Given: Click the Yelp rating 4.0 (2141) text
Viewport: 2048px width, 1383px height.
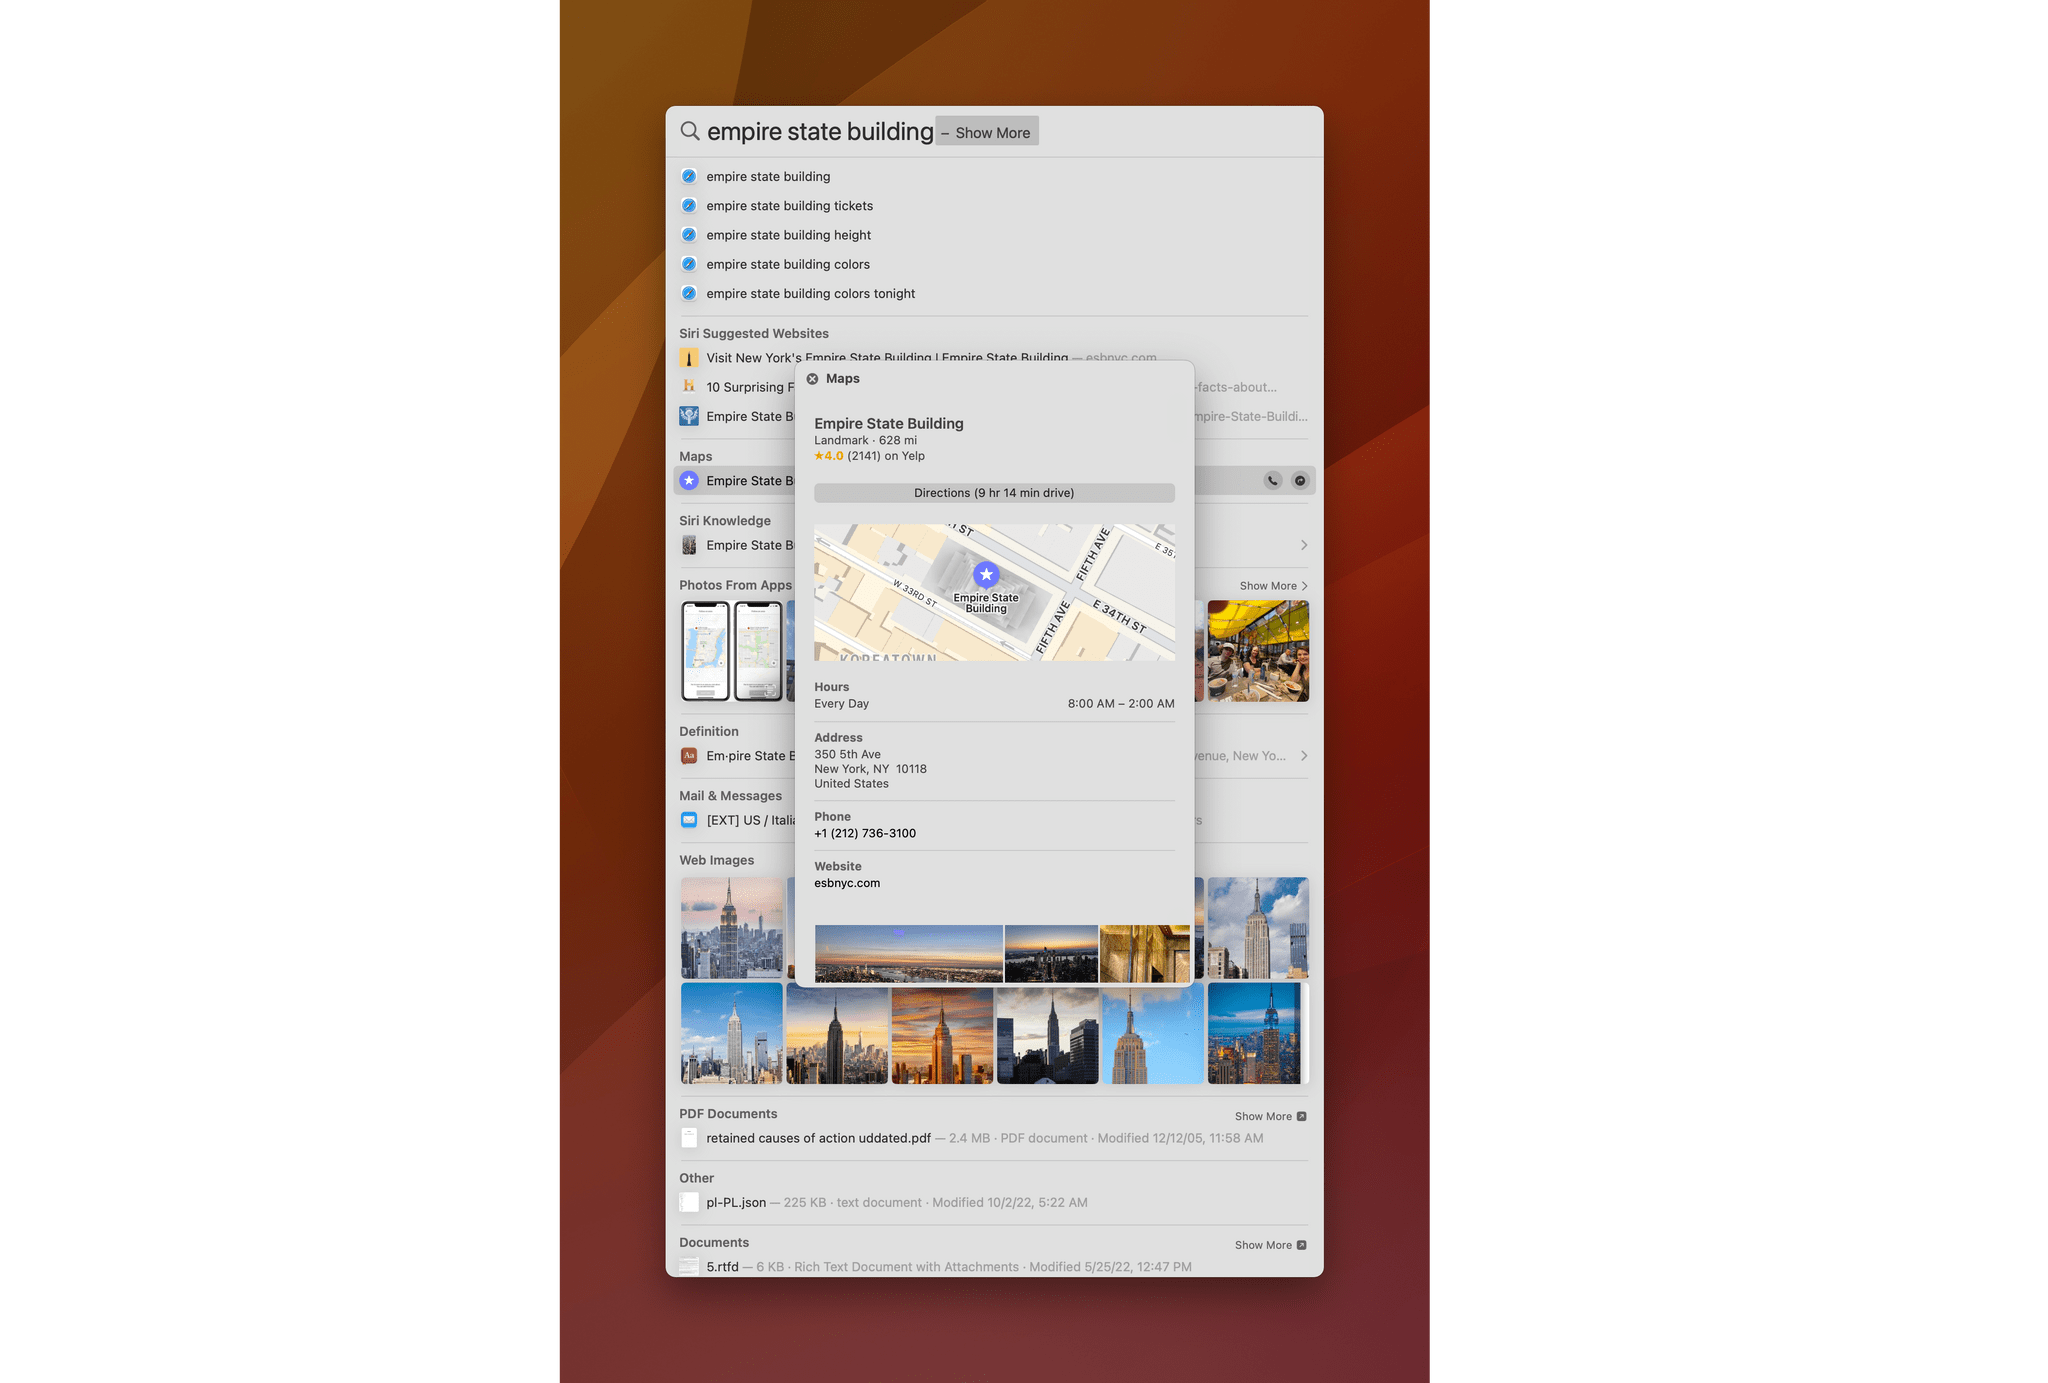Looking at the screenshot, I should point(869,456).
